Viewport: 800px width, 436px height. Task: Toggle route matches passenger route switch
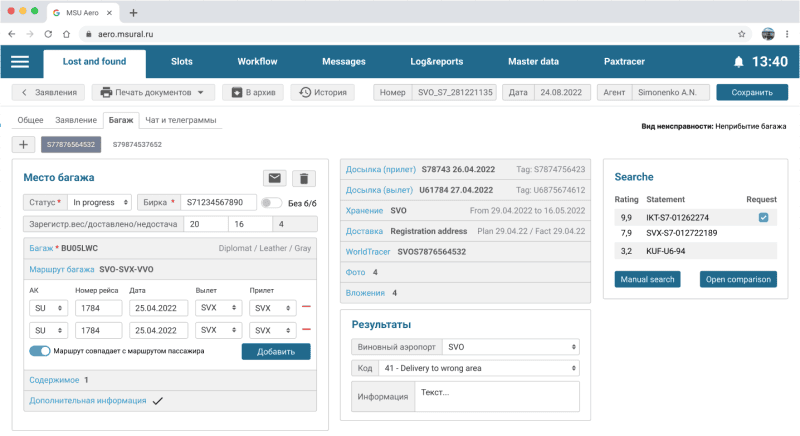click(x=39, y=351)
